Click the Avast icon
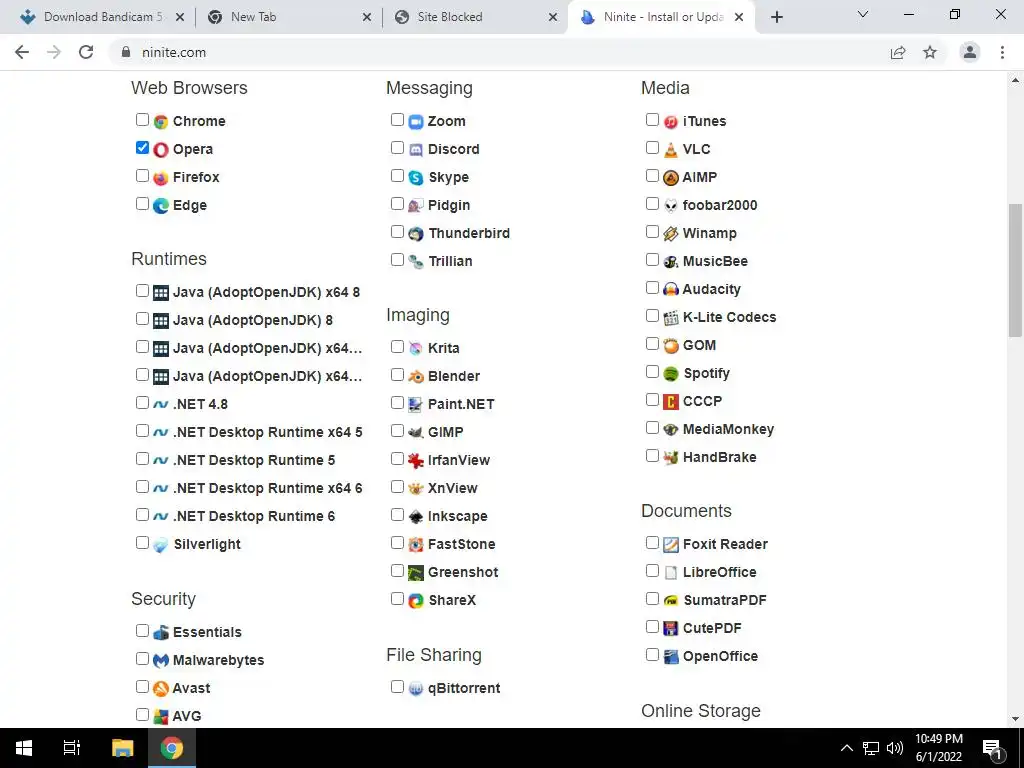1024x768 pixels. [161, 688]
